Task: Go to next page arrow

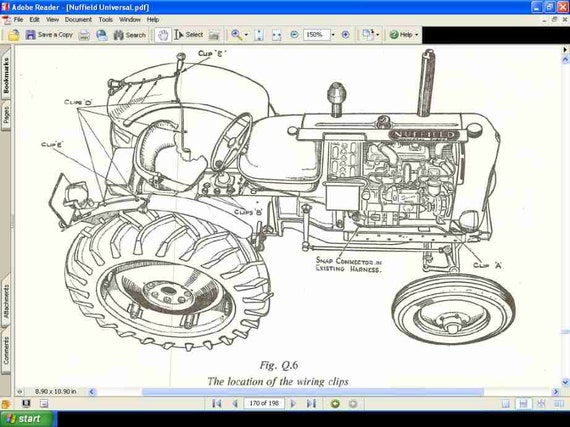Action: tap(293, 403)
